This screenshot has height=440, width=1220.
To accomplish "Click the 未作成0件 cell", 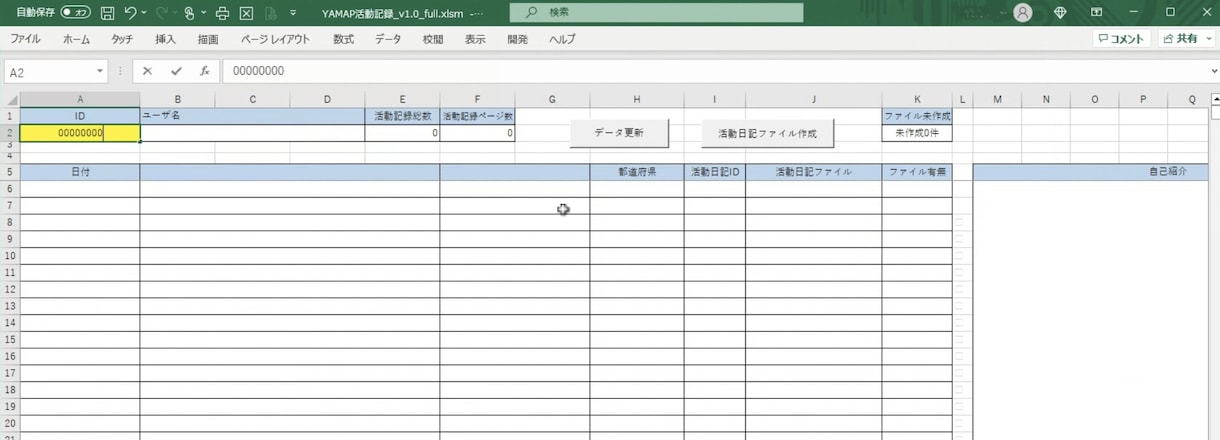I will tap(917, 133).
